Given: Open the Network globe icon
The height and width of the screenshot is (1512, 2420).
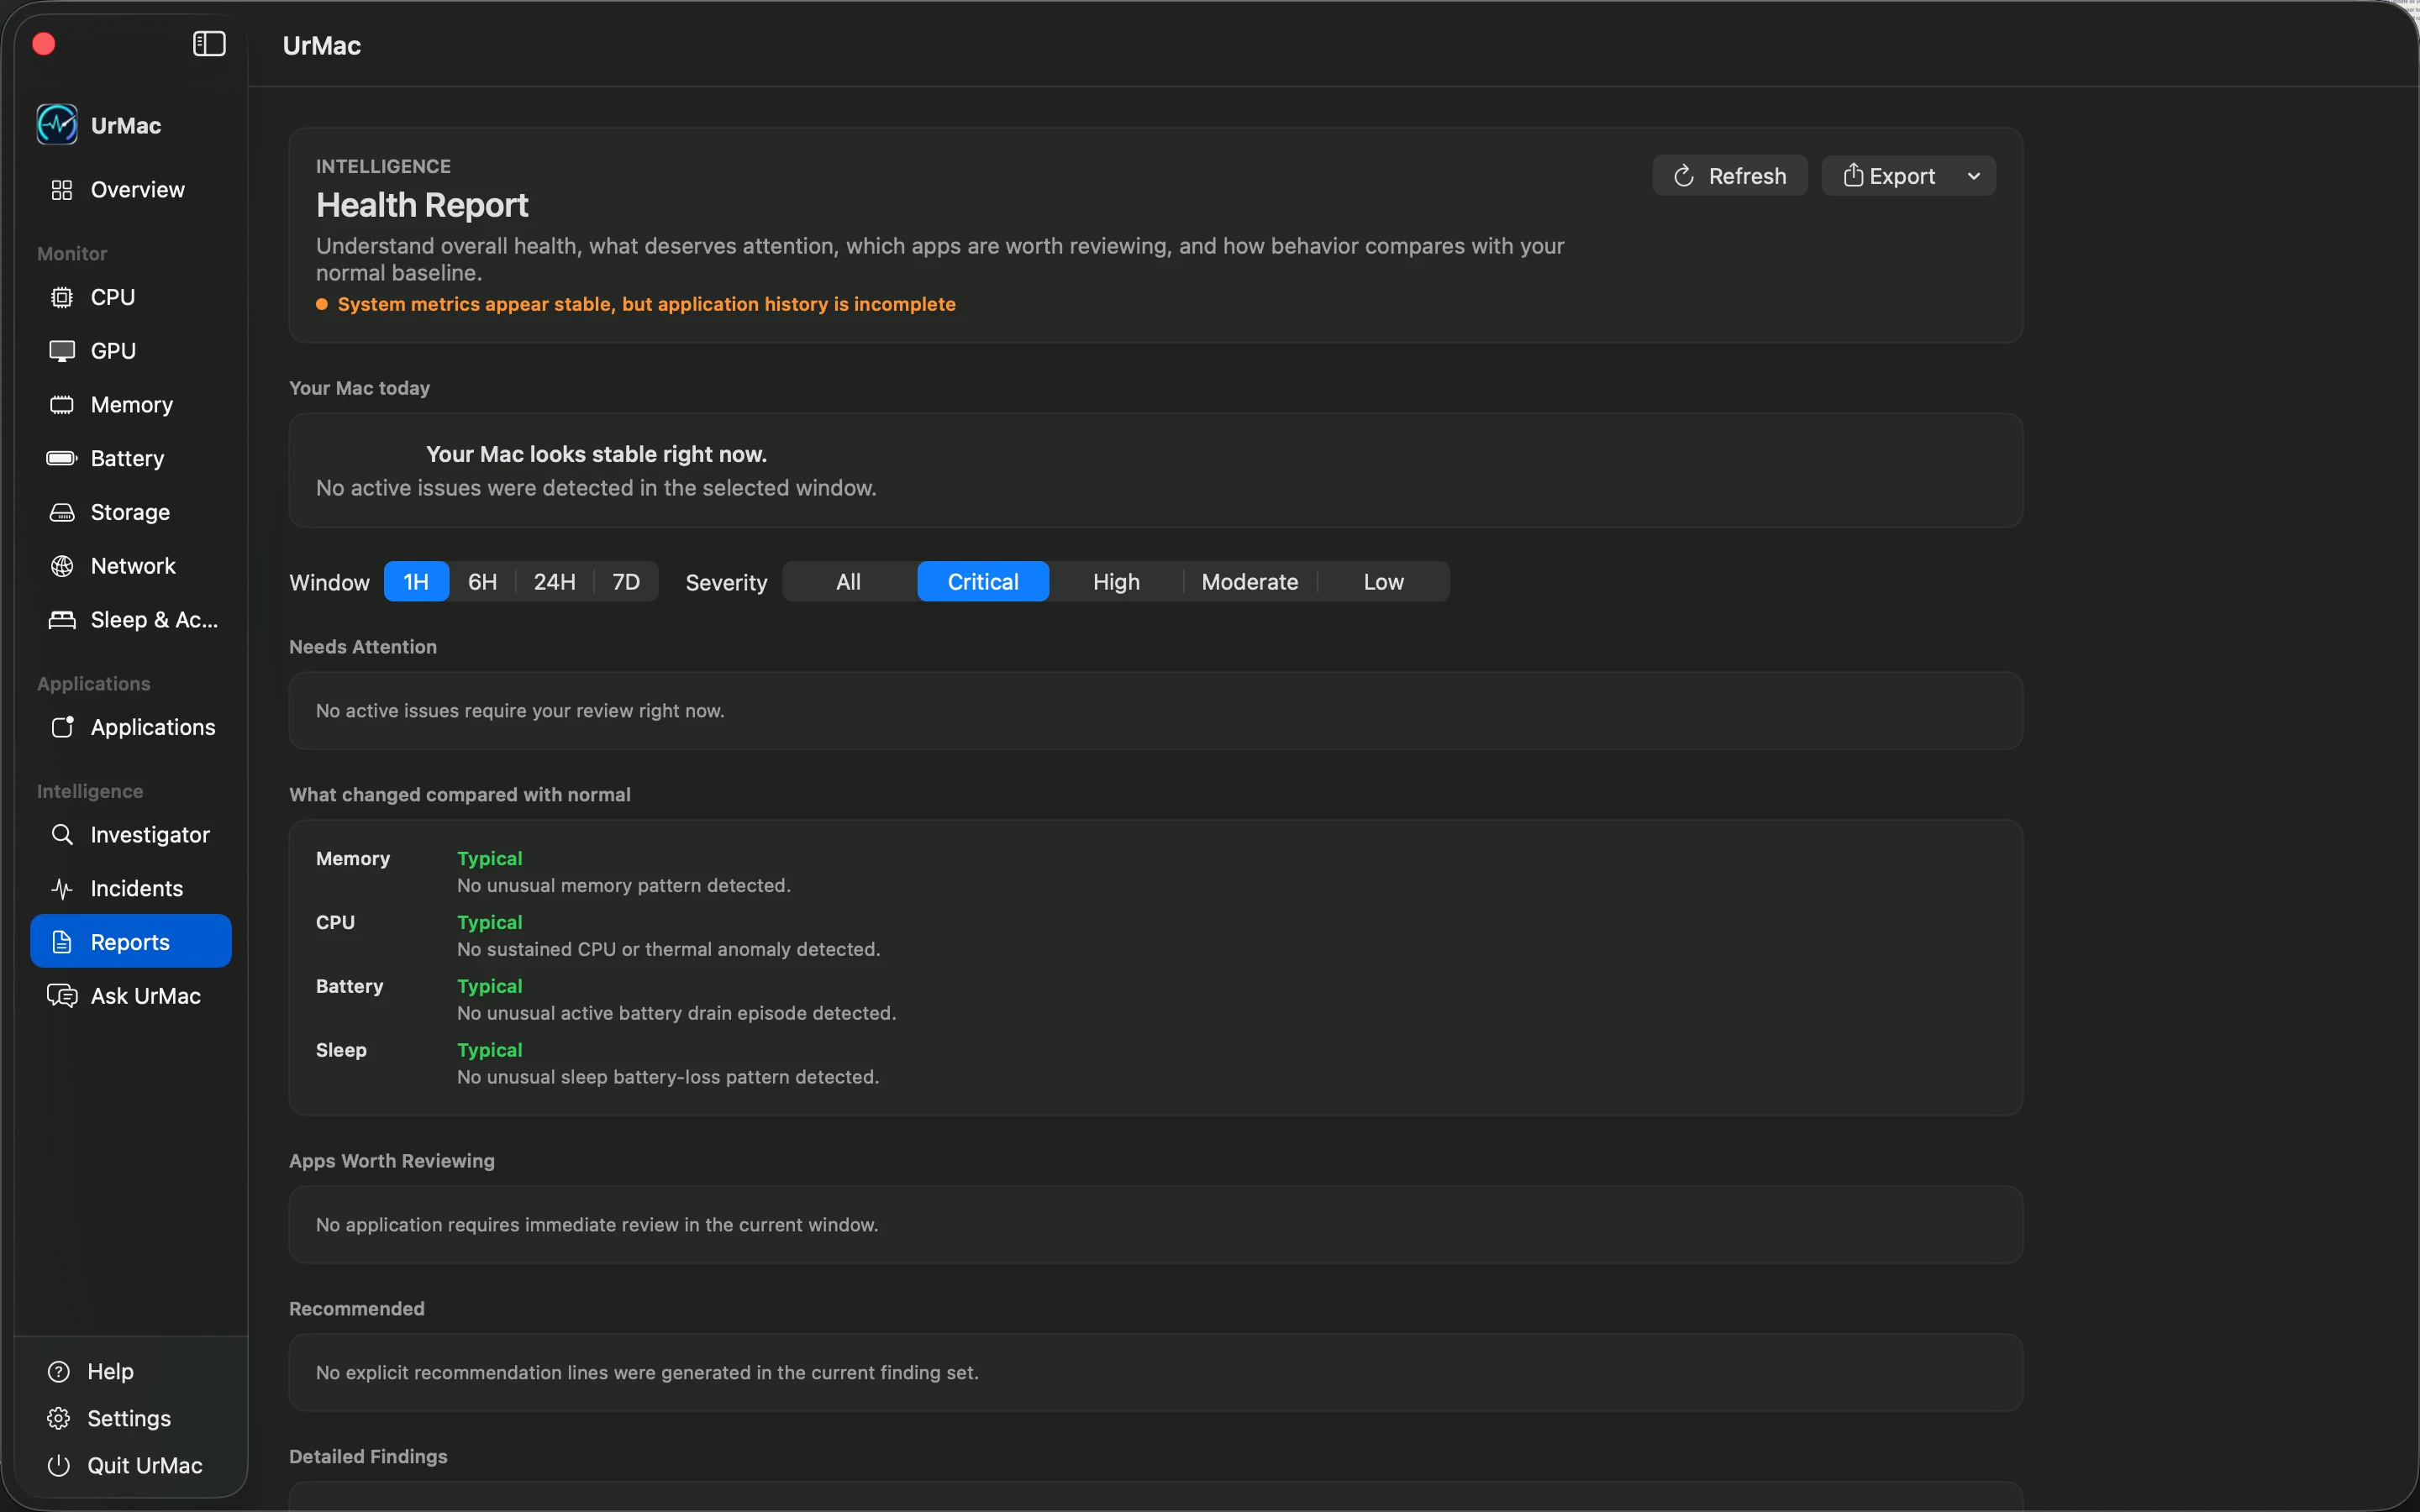Looking at the screenshot, I should tap(62, 566).
